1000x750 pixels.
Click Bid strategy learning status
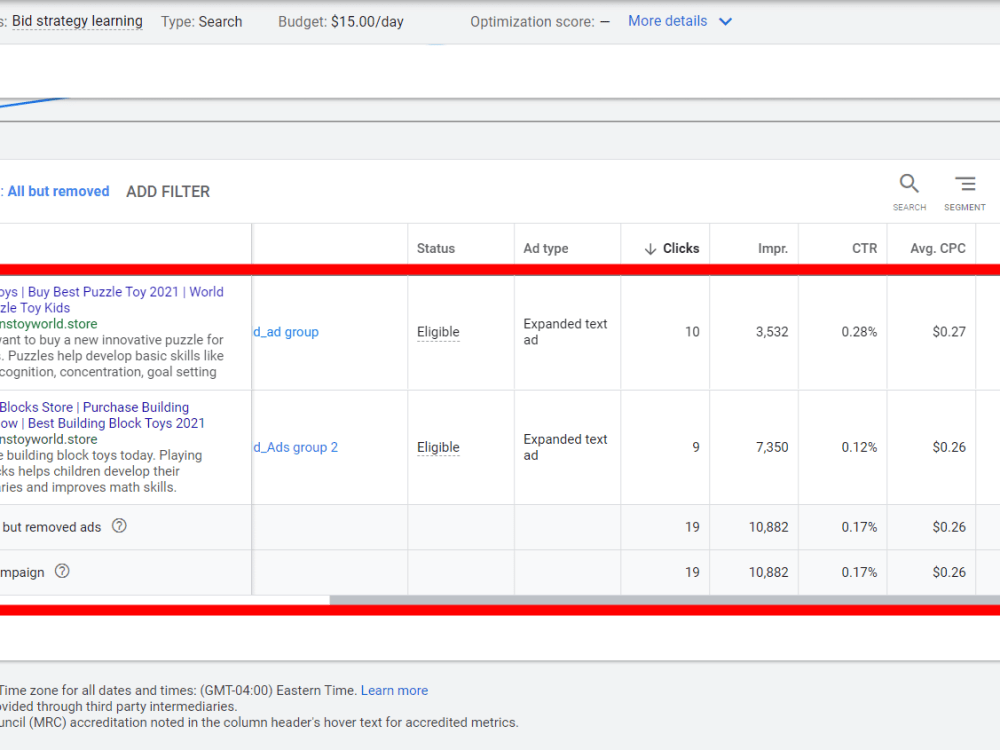tap(77, 21)
